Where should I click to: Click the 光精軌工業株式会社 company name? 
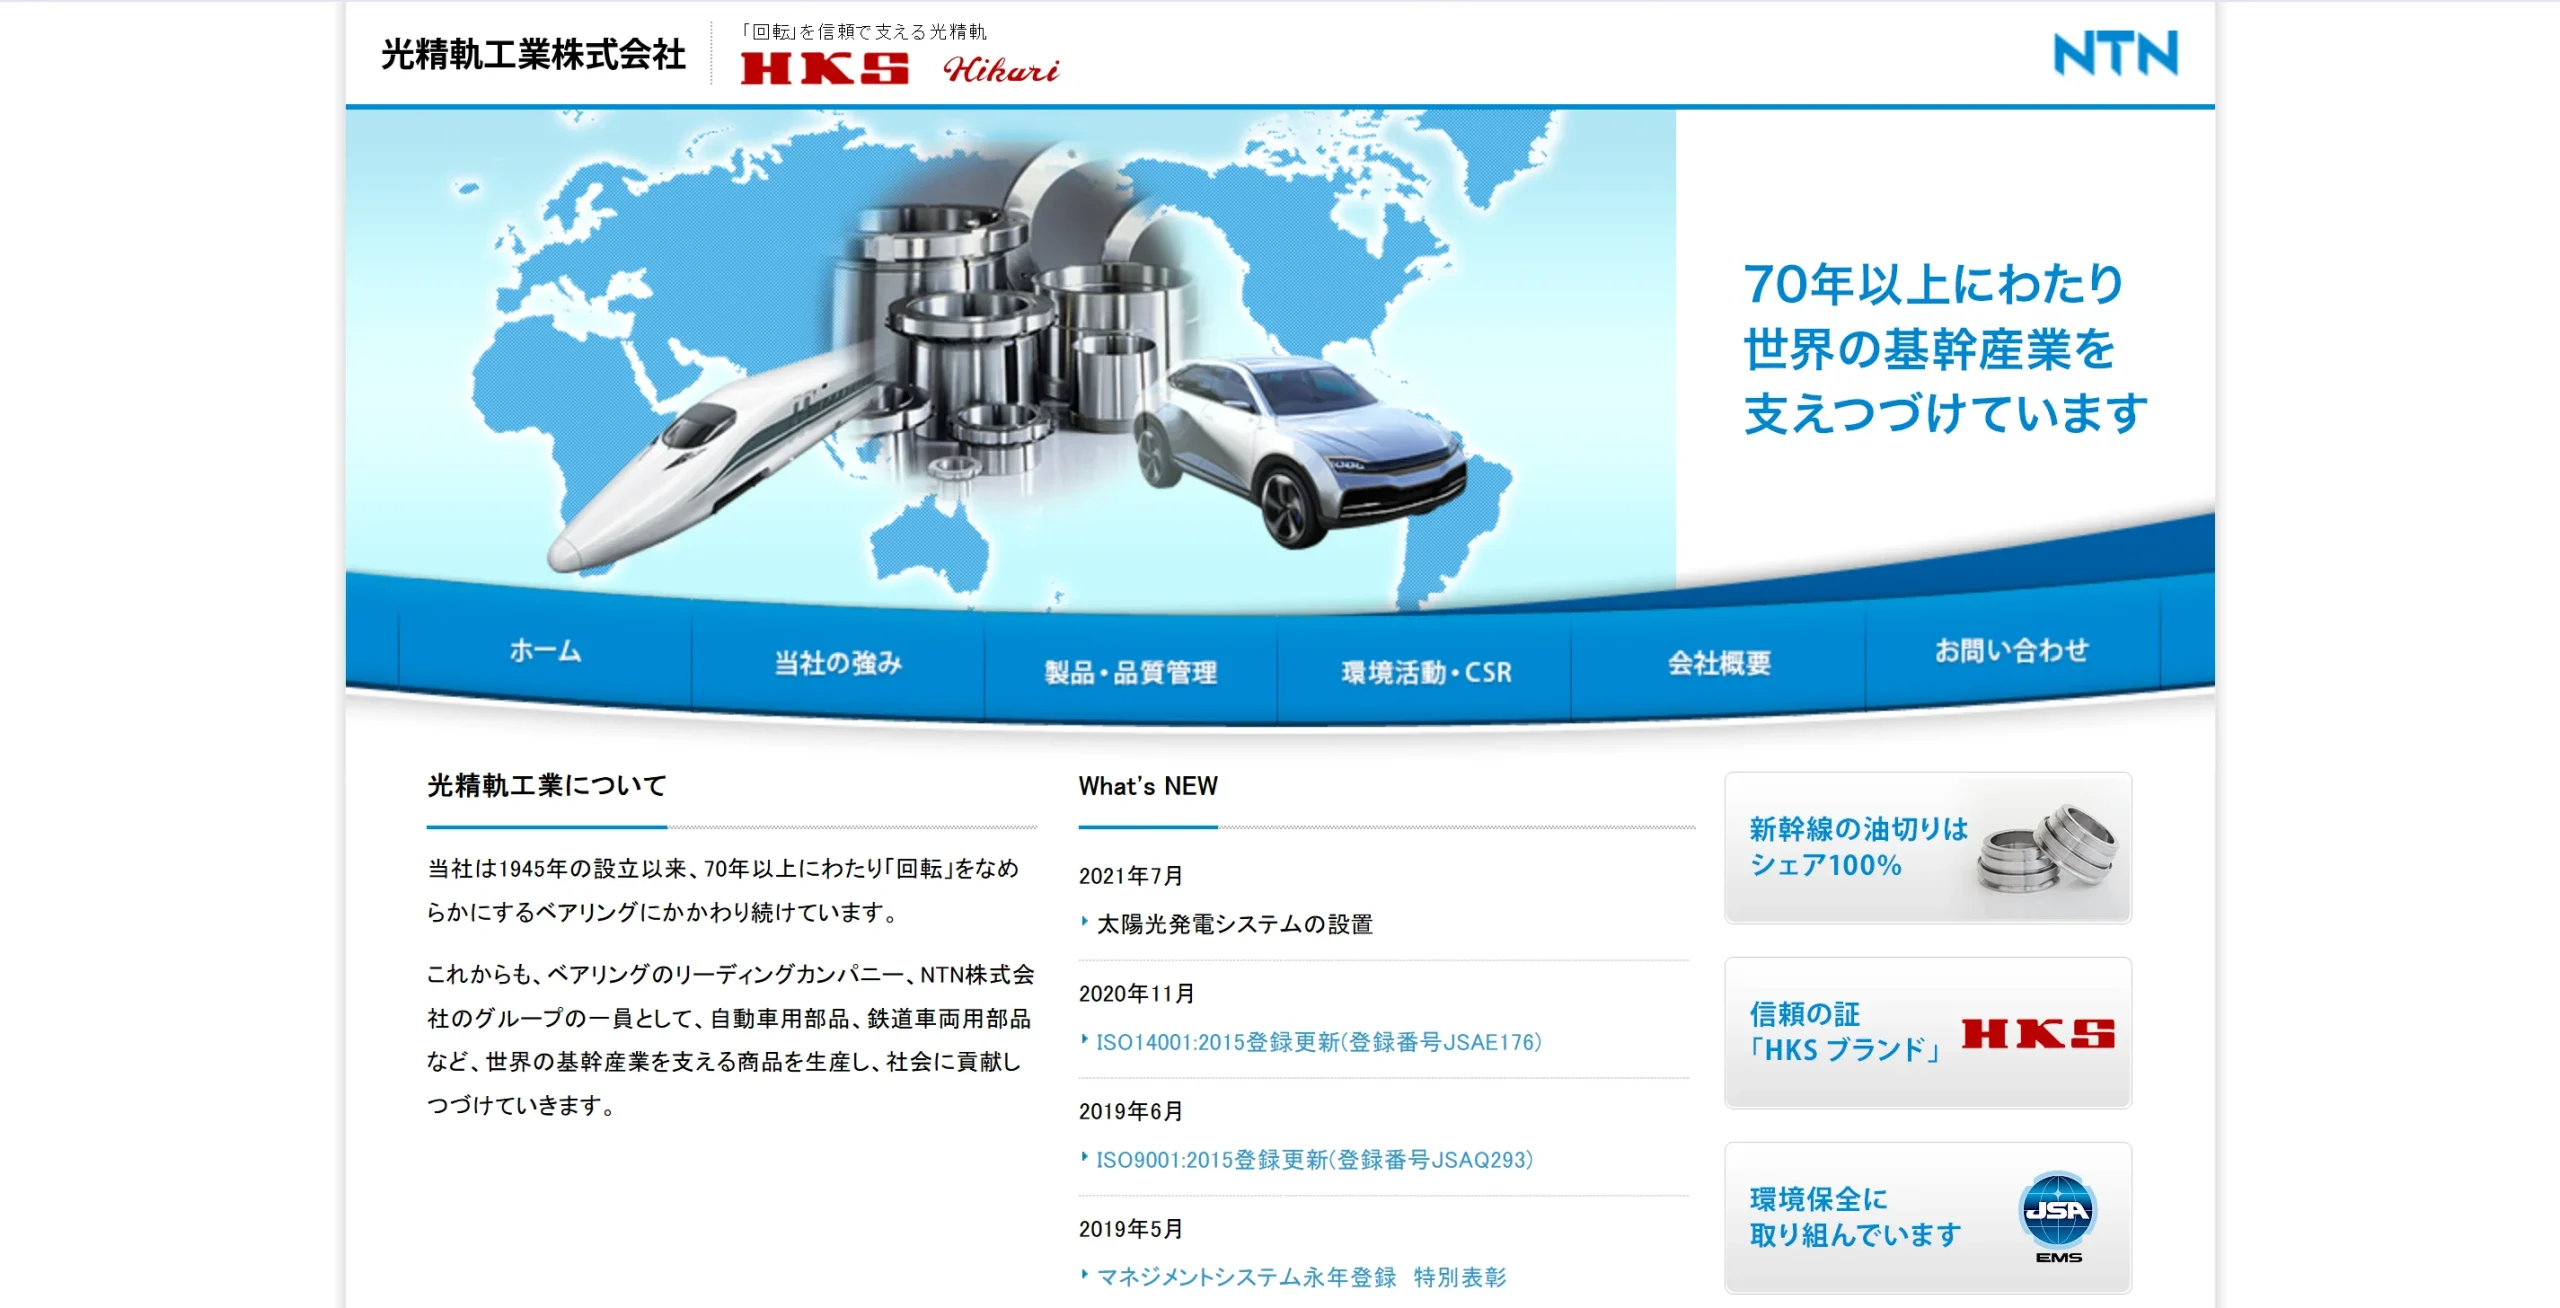click(533, 54)
